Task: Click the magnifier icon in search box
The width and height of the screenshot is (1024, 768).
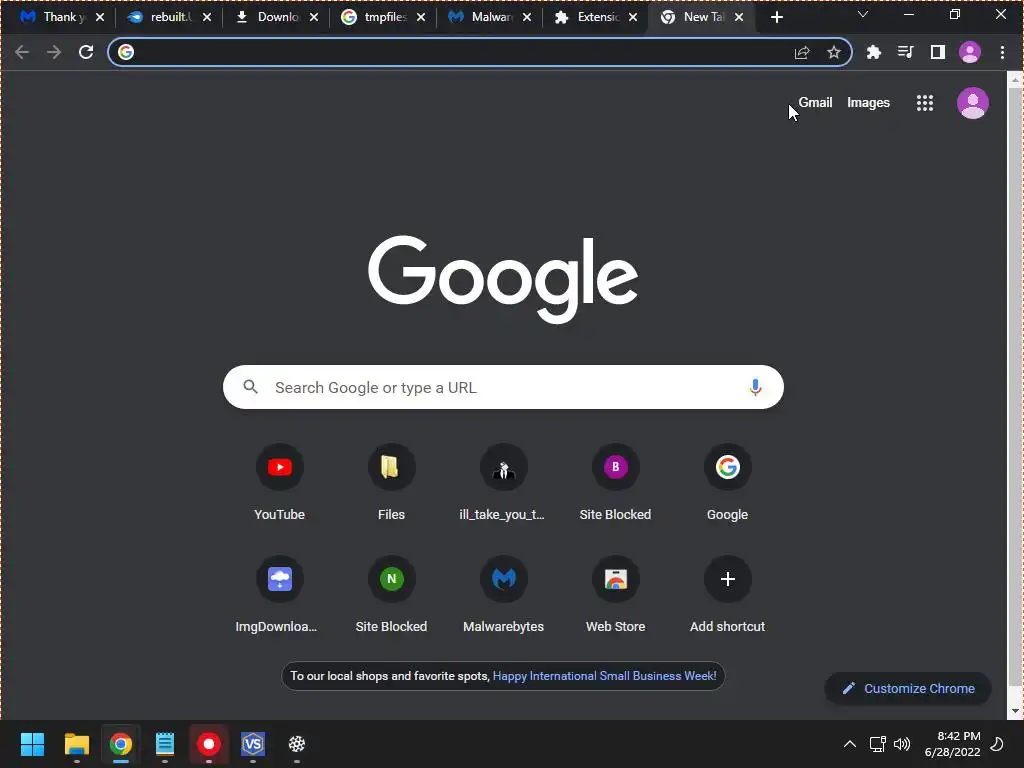Action: tap(250, 387)
